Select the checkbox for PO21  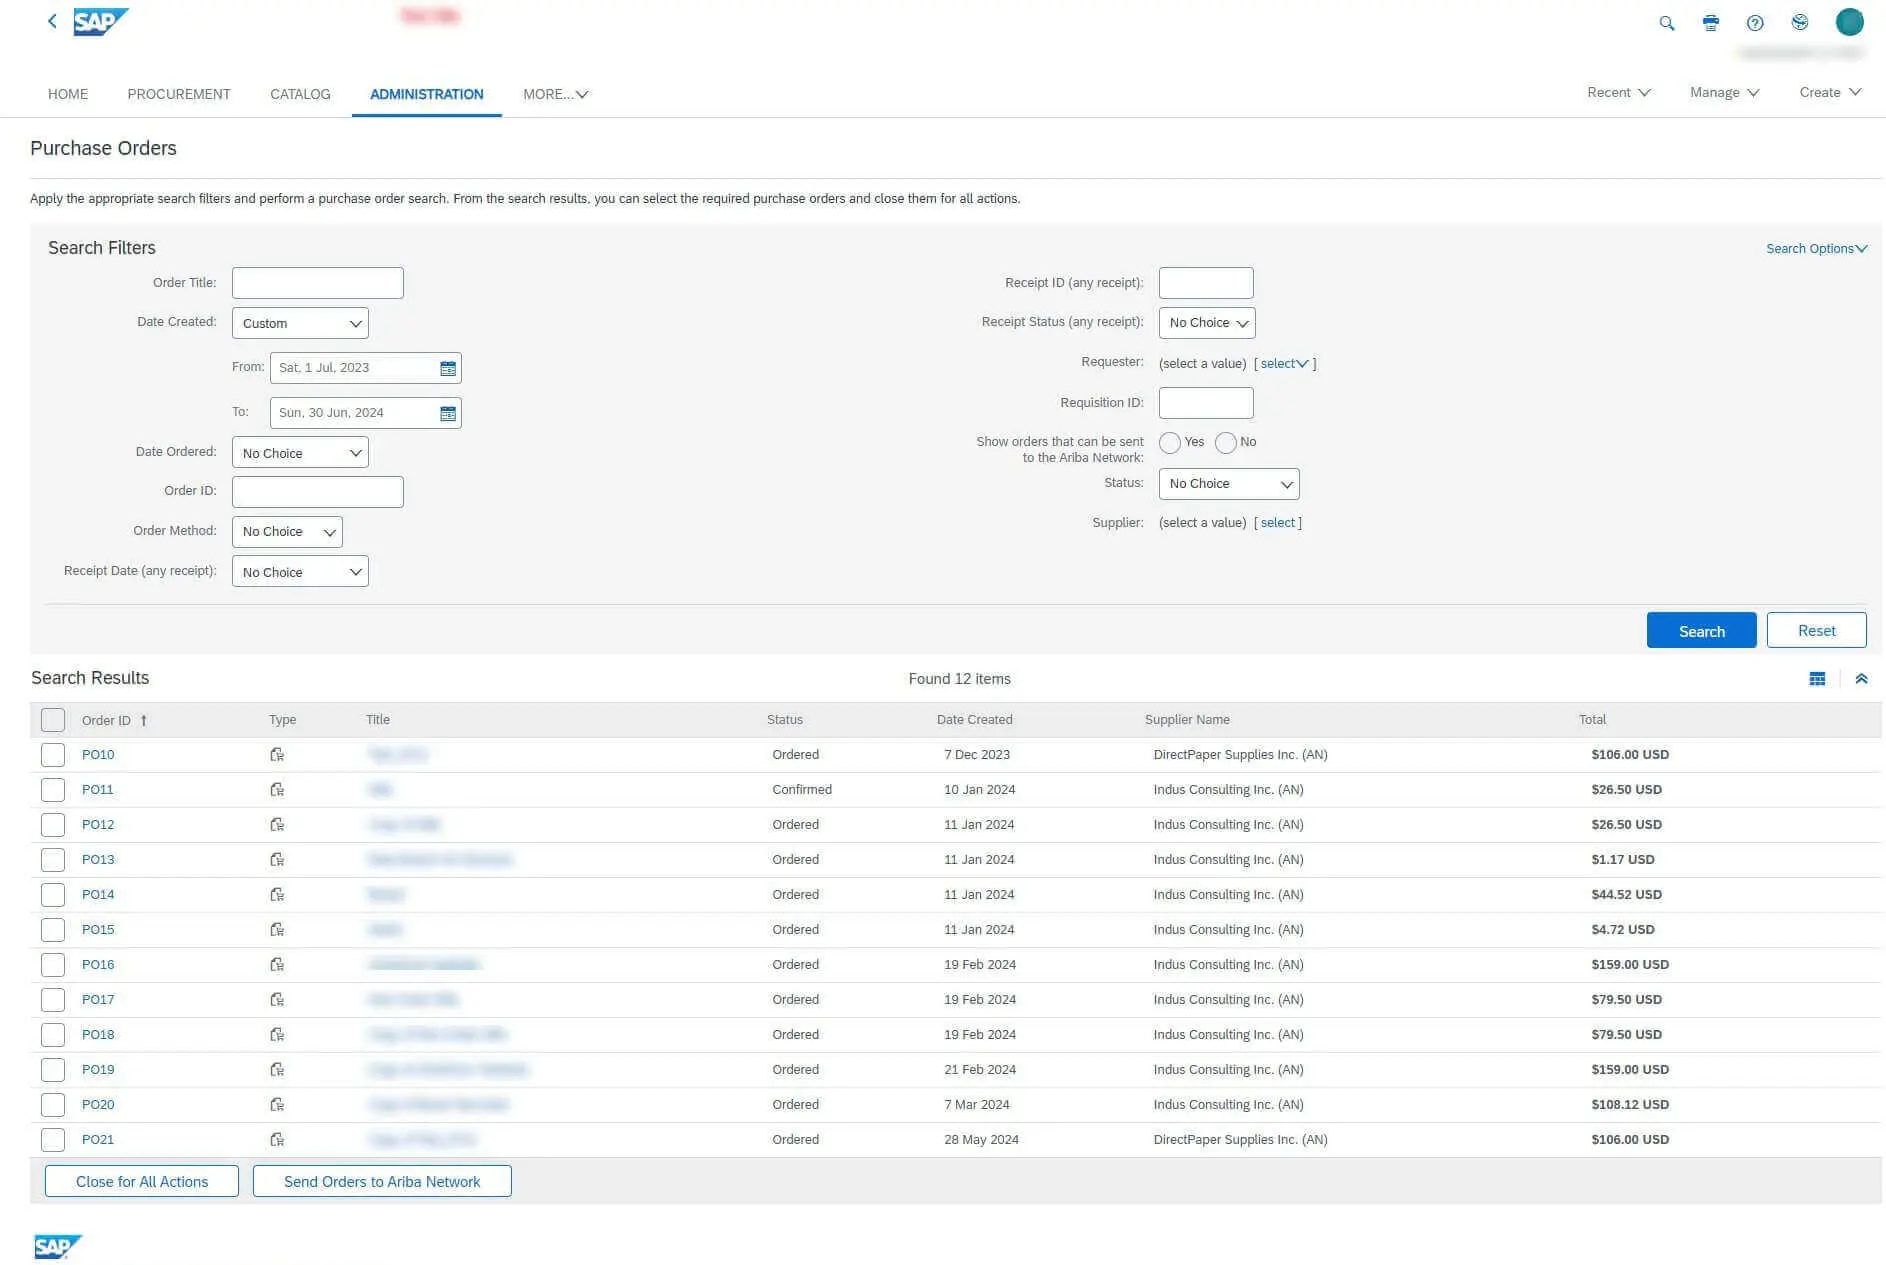click(x=53, y=1140)
